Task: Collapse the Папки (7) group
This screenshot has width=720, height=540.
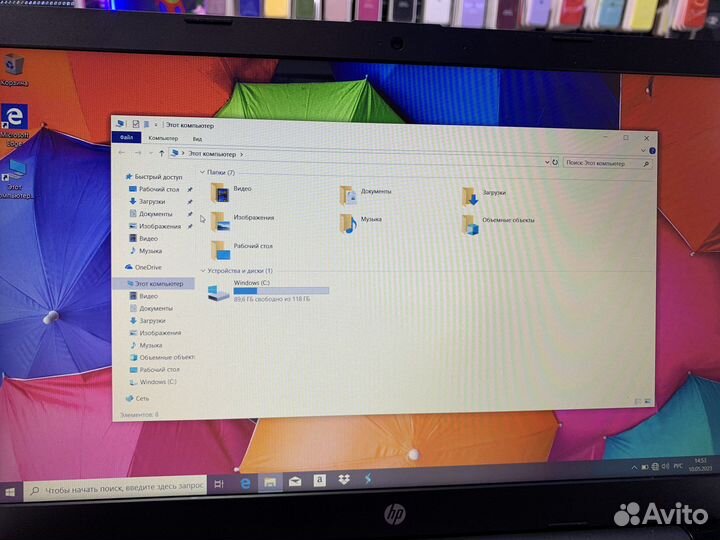Action: (204, 172)
